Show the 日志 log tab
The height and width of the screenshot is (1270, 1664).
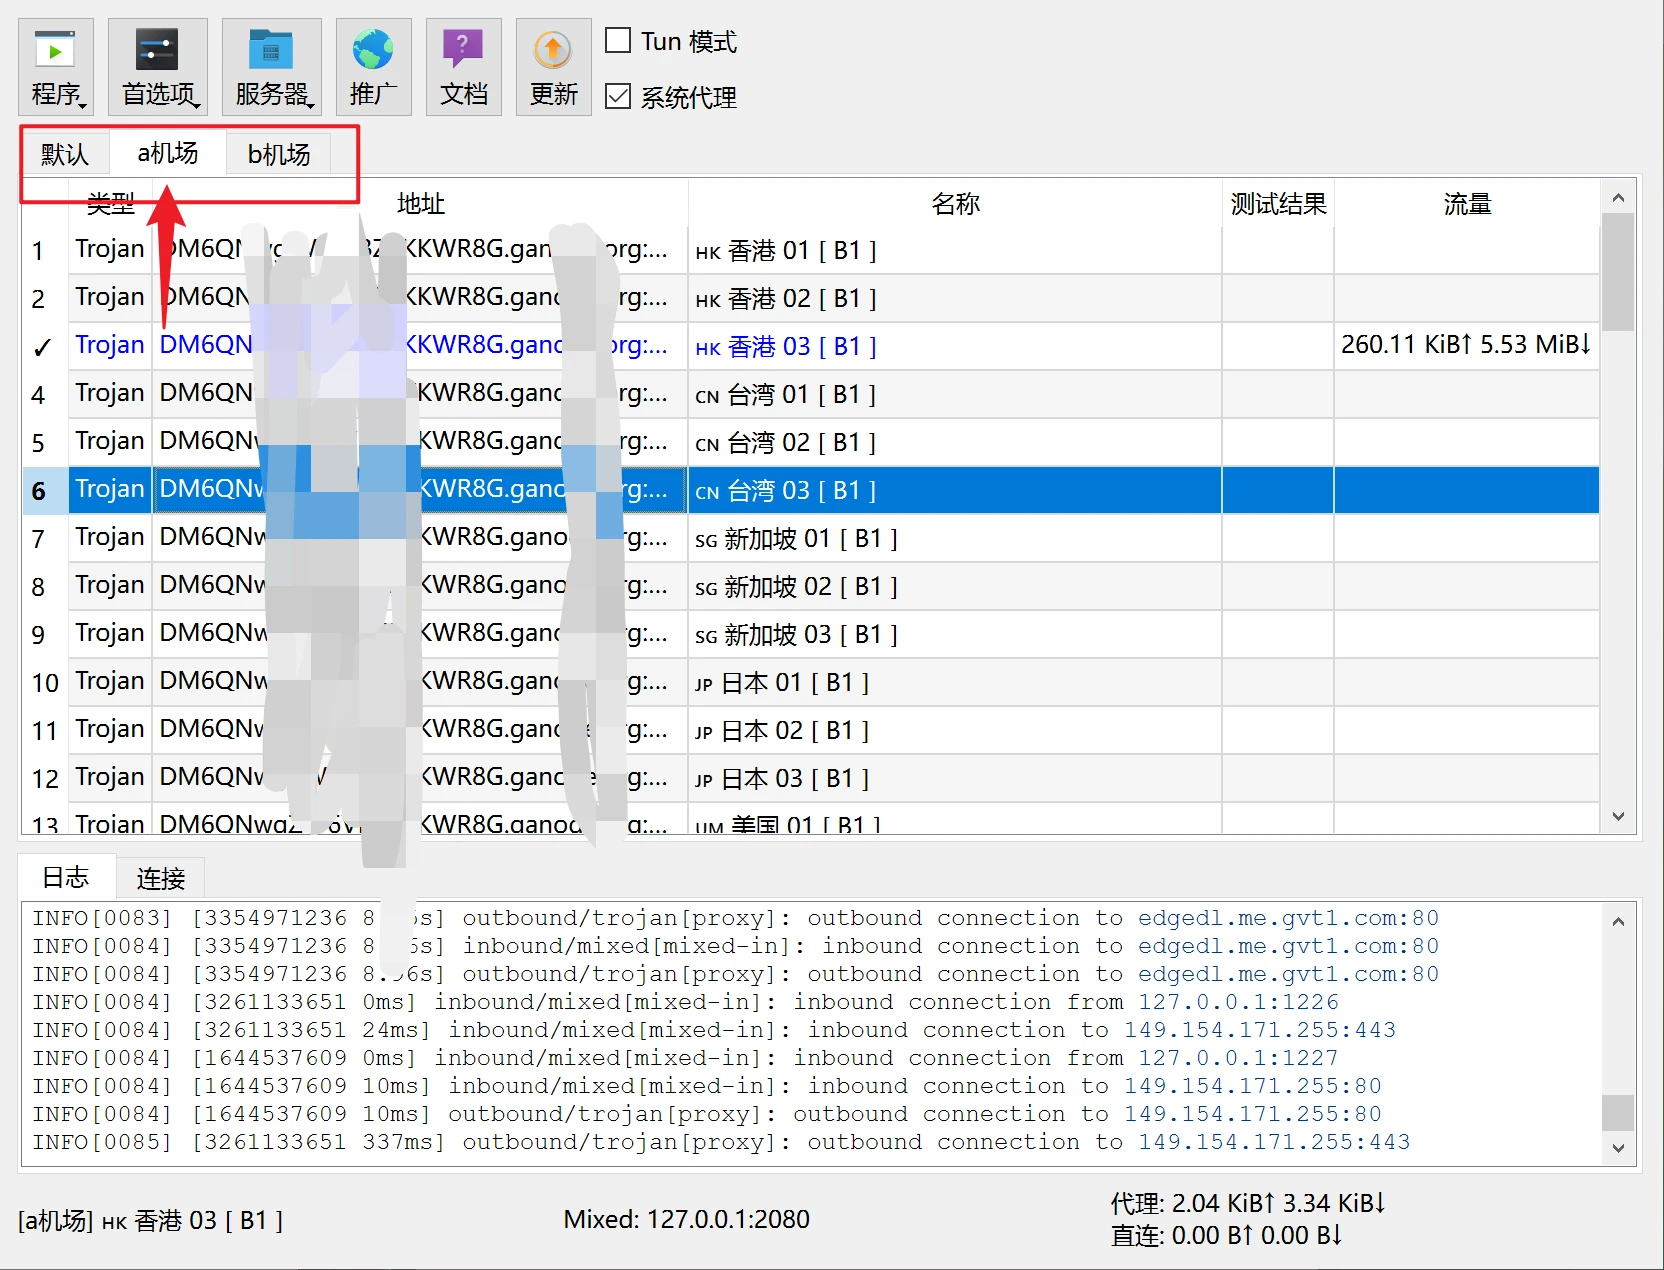pos(66,878)
